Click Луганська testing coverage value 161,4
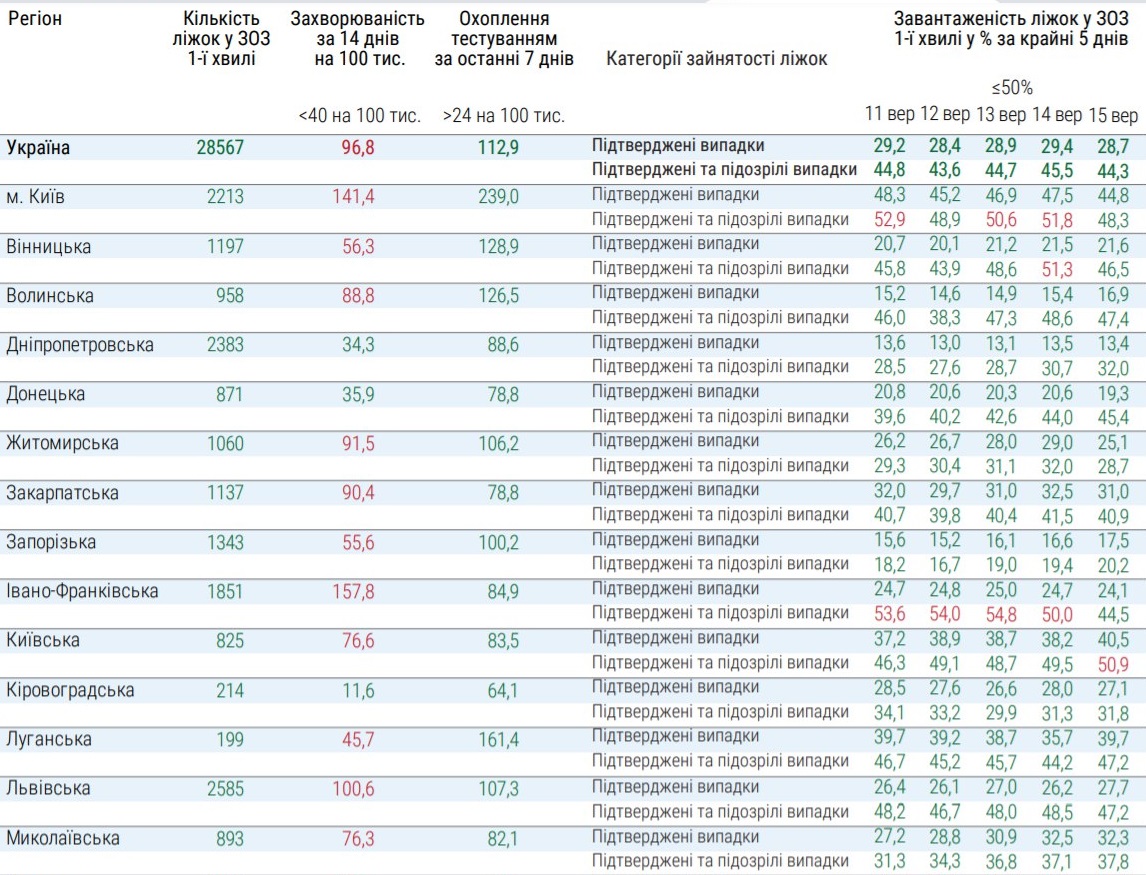This screenshot has width=1146, height=875. [x=500, y=739]
